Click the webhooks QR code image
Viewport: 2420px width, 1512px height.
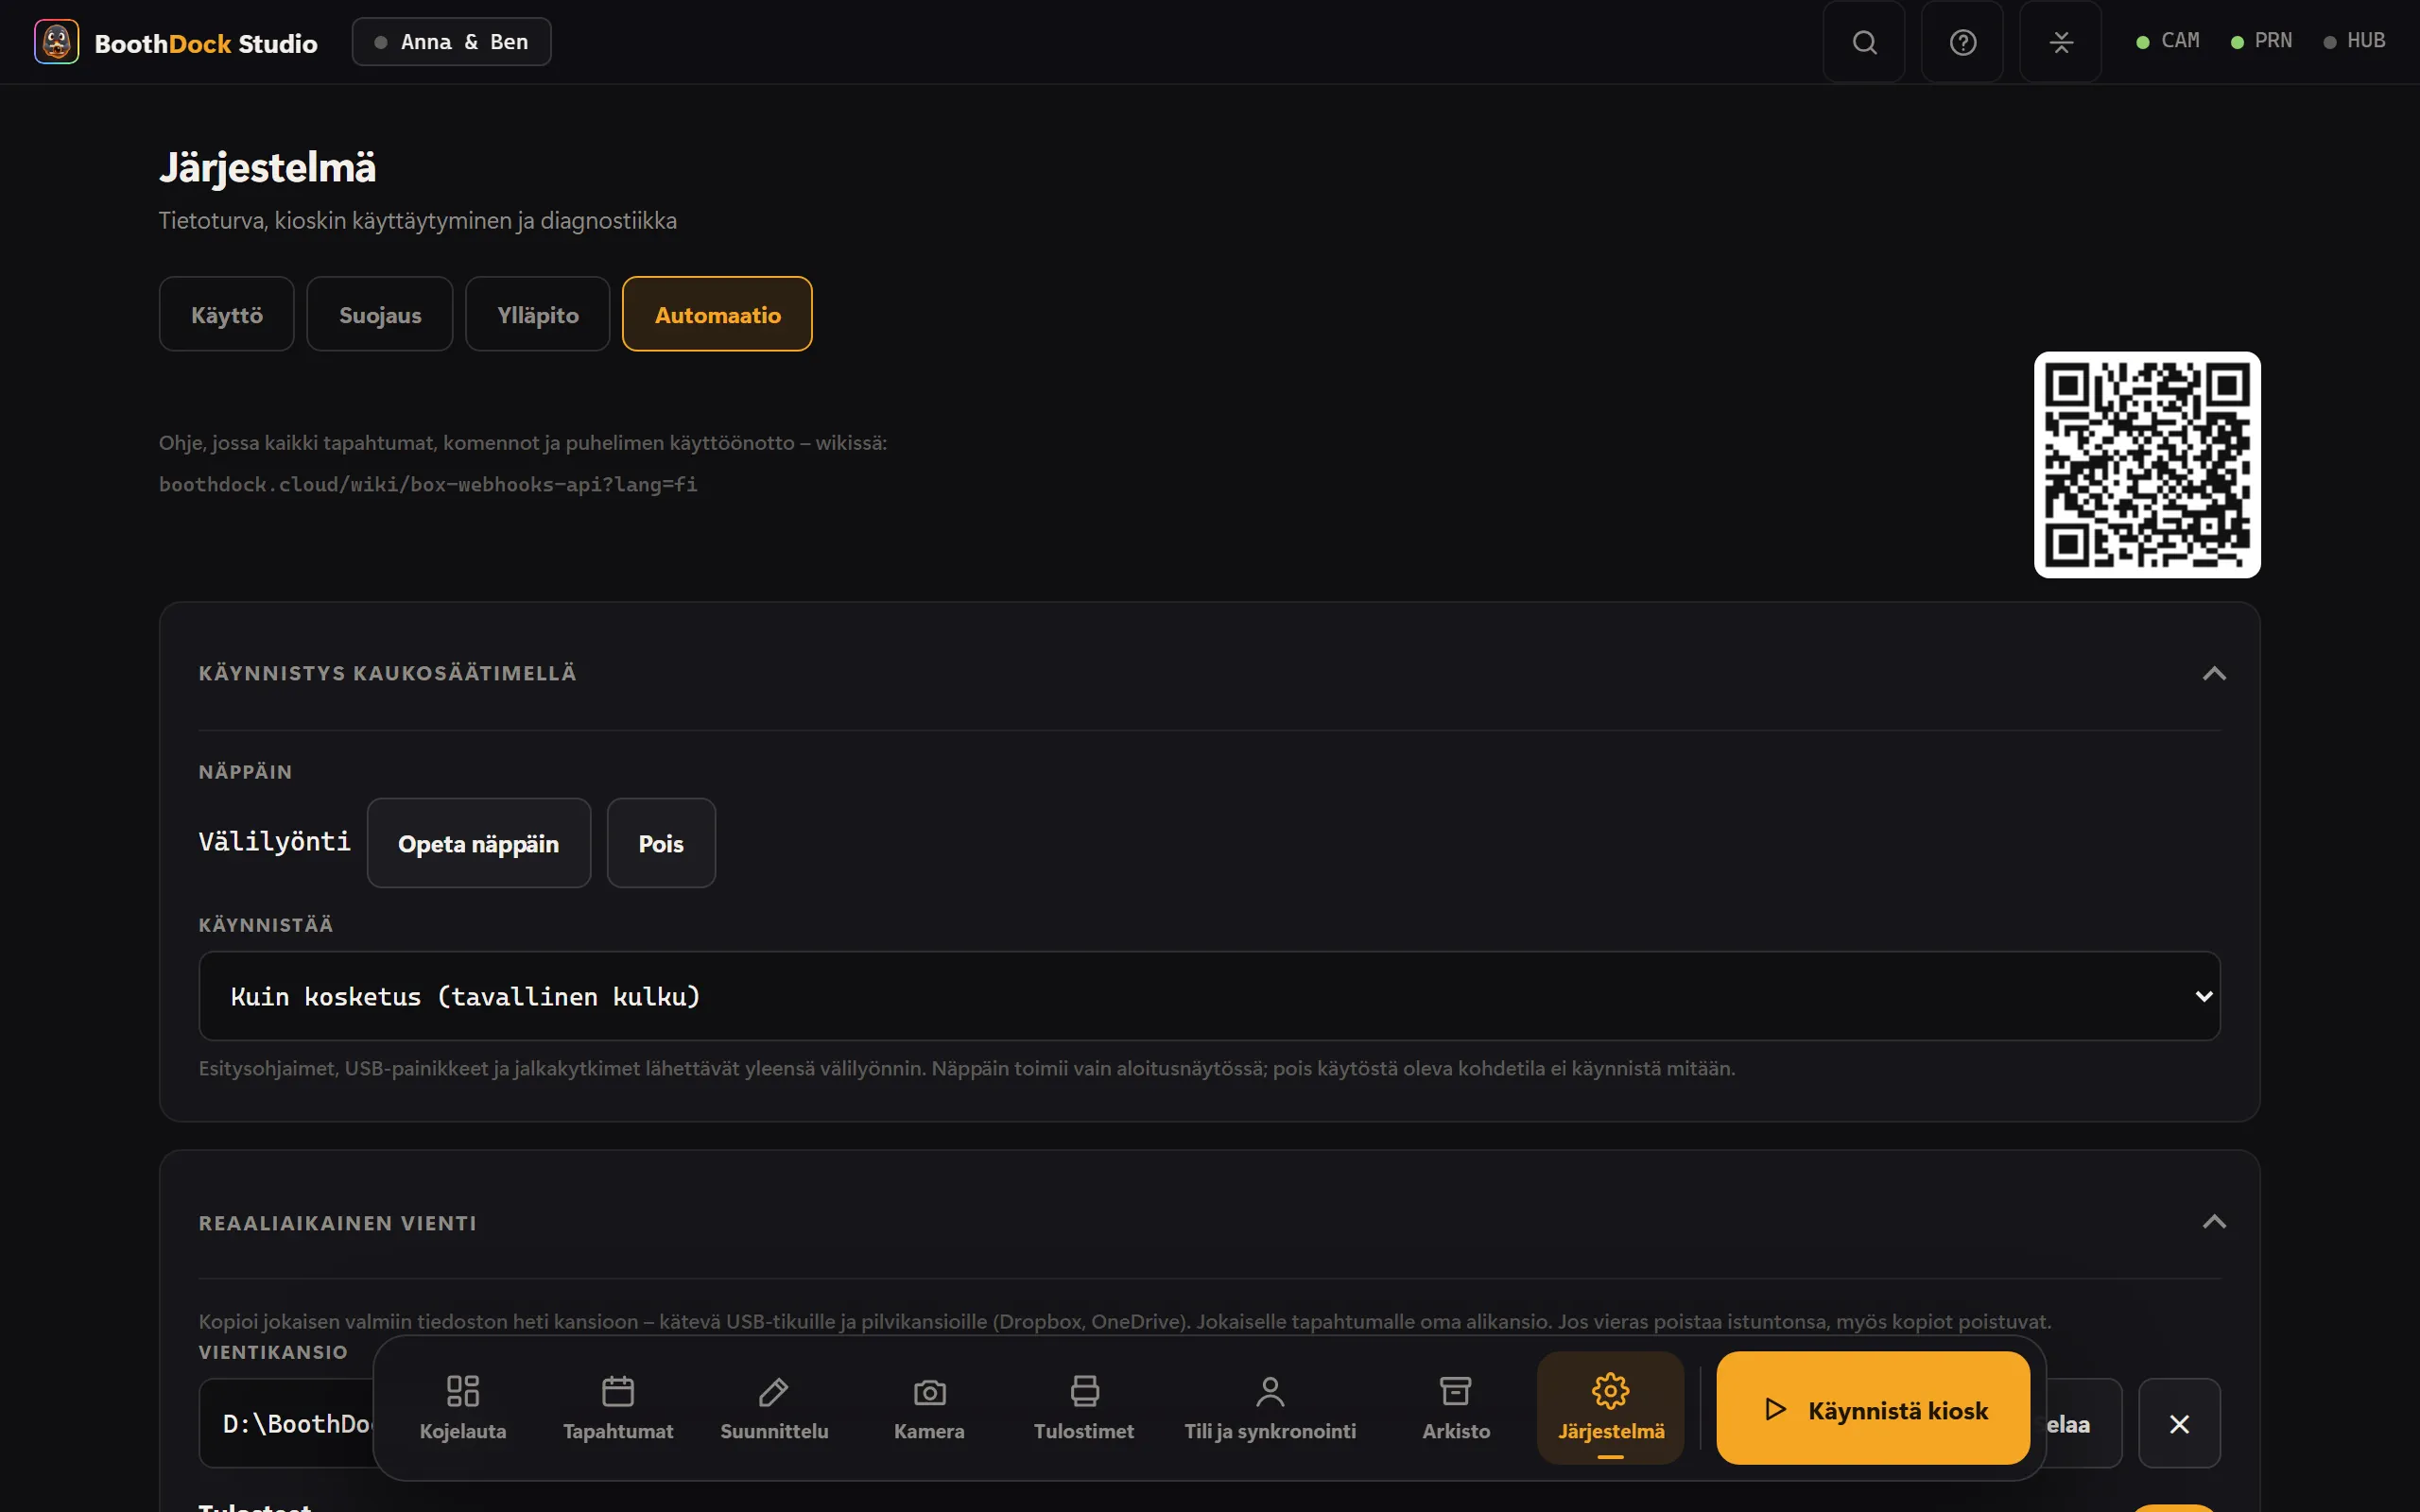pyautogui.click(x=2147, y=465)
